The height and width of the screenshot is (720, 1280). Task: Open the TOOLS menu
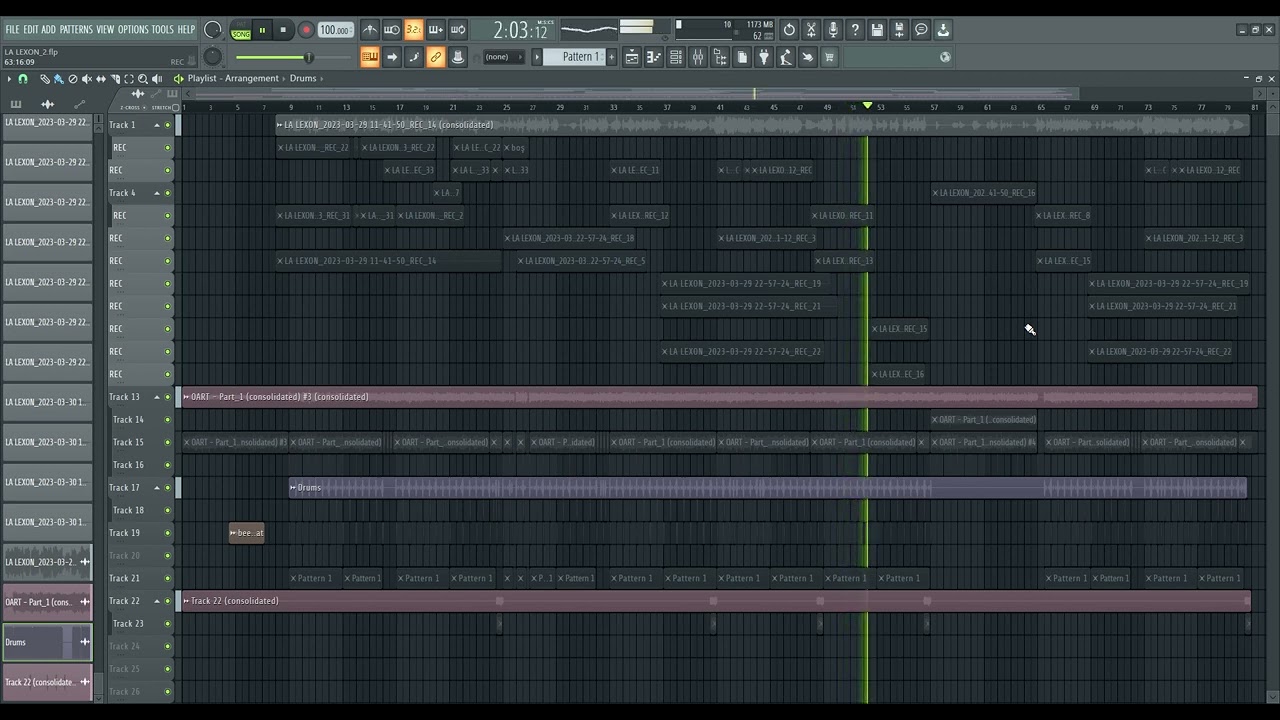tap(163, 30)
